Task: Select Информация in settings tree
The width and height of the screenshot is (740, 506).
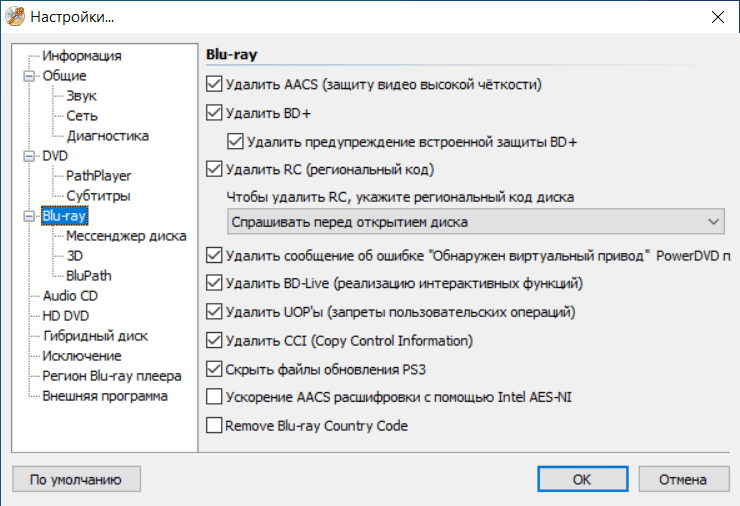Action: pyautogui.click(x=82, y=56)
